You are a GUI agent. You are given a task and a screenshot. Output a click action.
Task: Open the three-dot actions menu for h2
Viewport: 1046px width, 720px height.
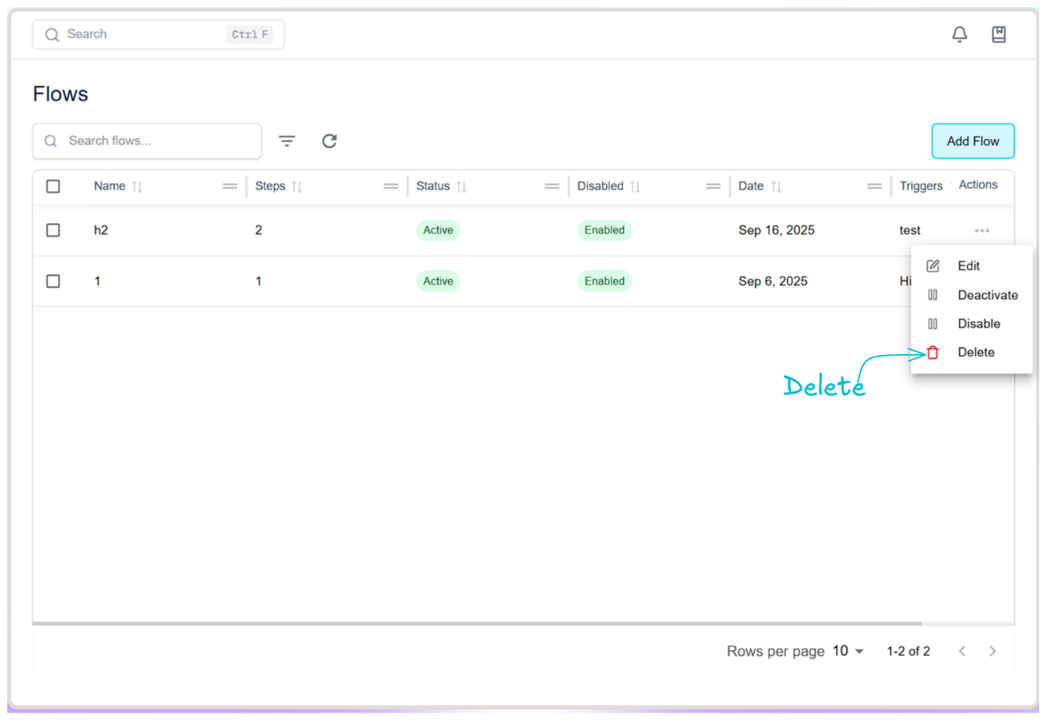pos(981,231)
